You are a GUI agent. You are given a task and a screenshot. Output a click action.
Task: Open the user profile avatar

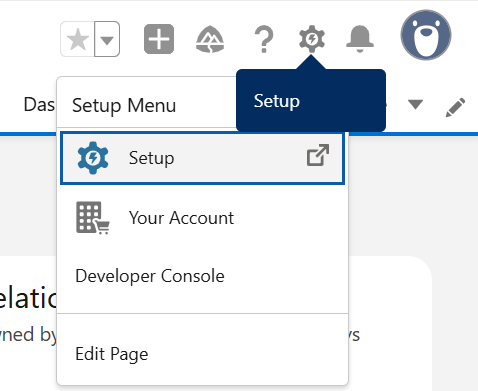point(426,35)
